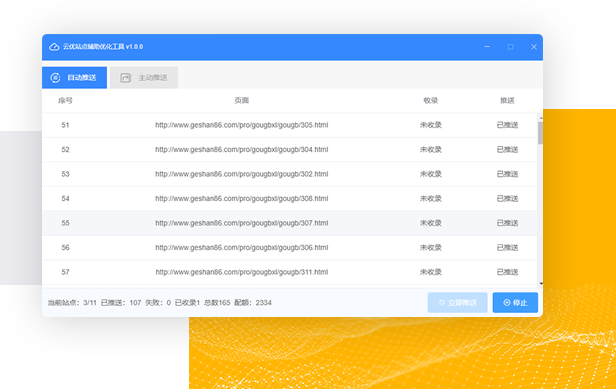Click the vertical scrollbar thumb
The height and width of the screenshot is (389, 616).
coord(541,133)
